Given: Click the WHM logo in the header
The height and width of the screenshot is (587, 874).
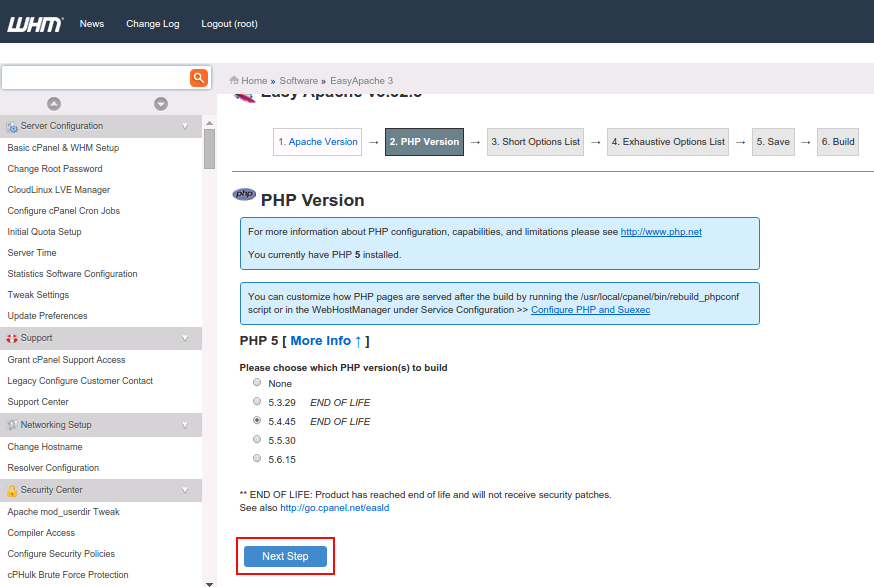Looking at the screenshot, I should click(35, 23).
